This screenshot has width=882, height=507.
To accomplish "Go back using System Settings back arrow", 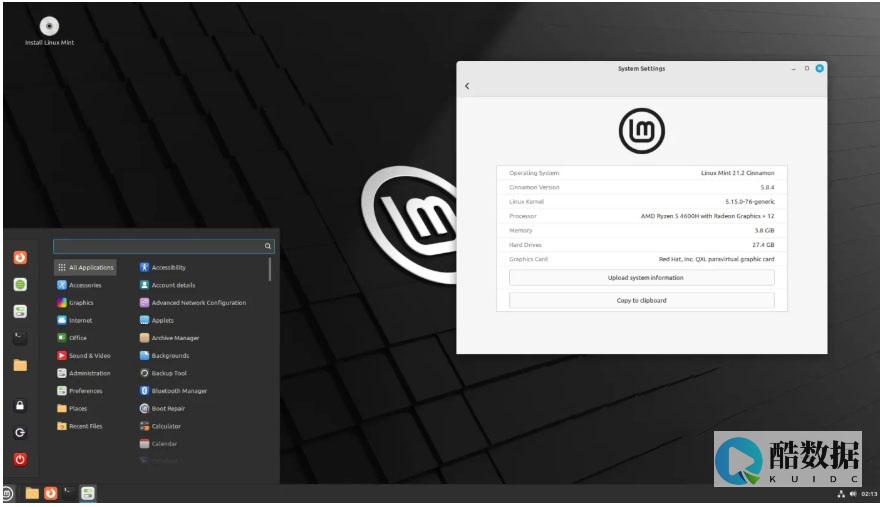I will click(x=467, y=86).
